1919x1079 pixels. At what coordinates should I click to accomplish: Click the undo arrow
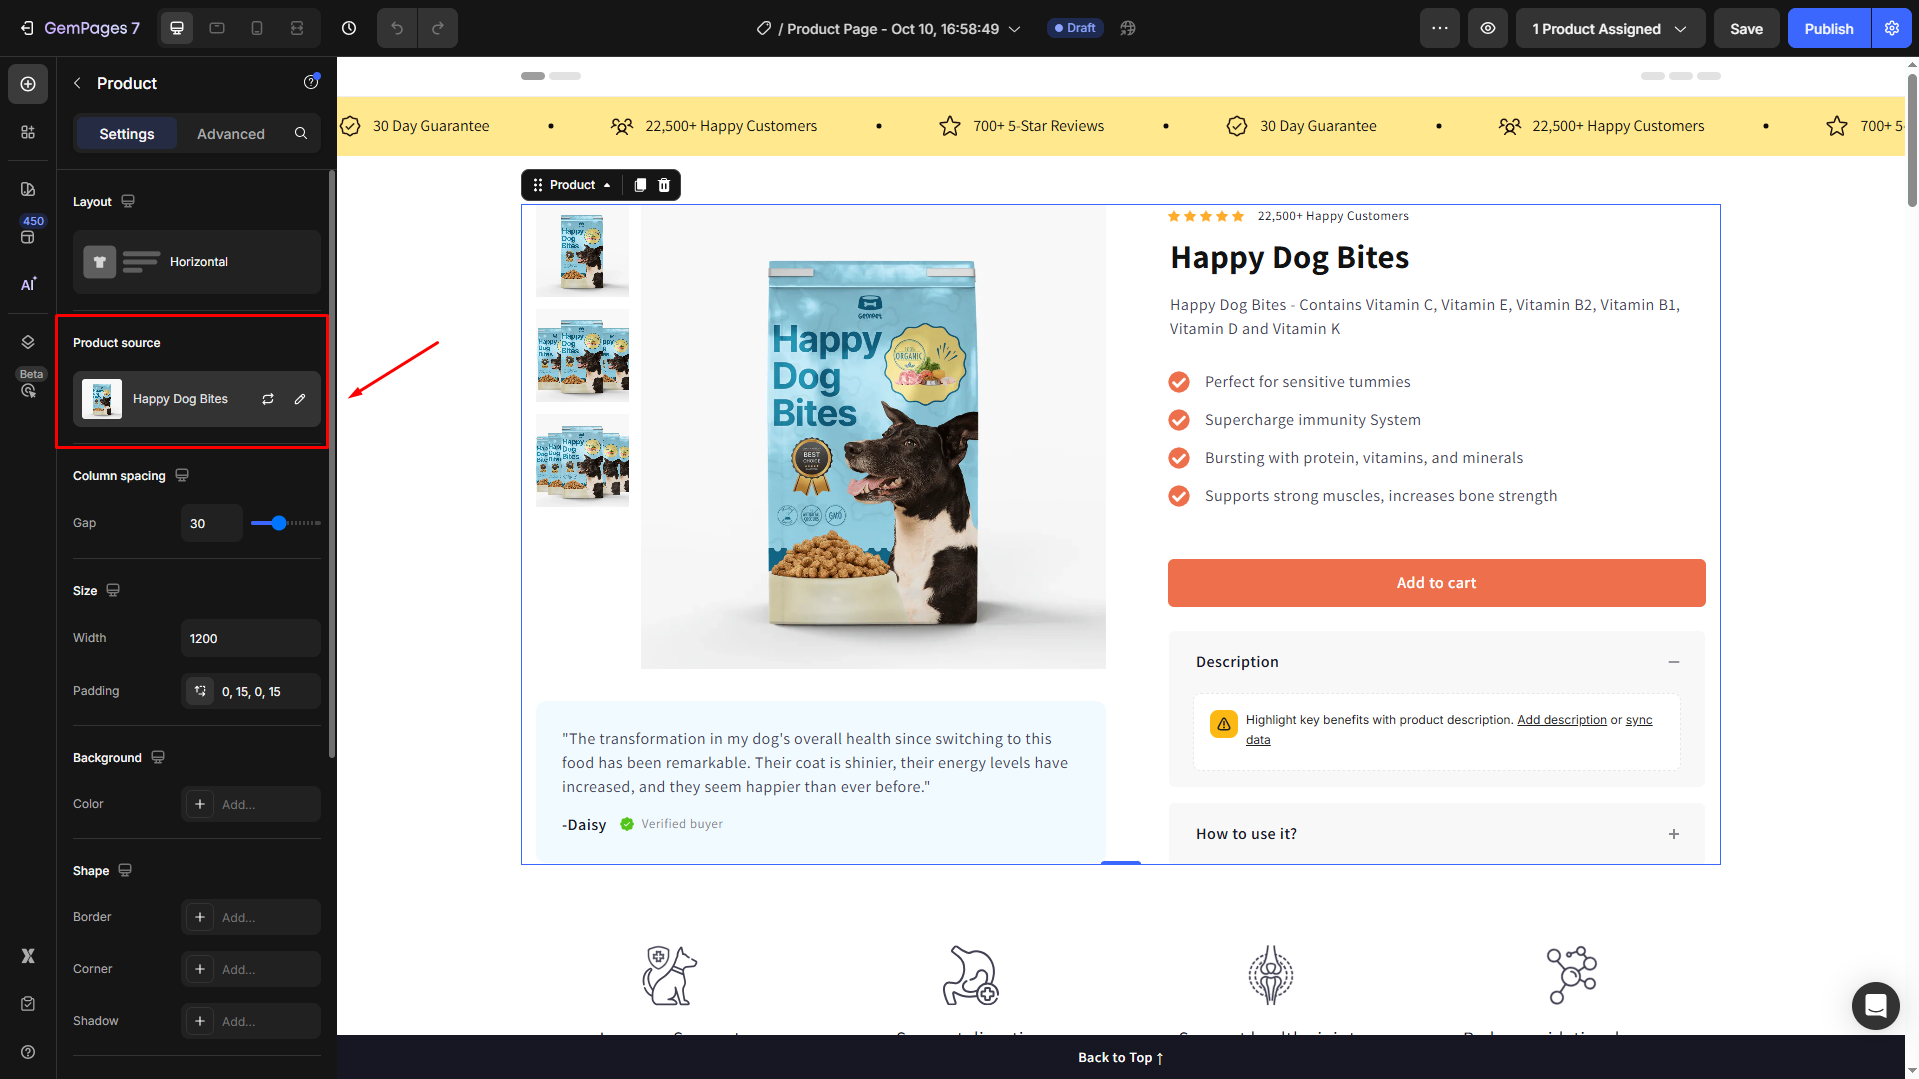tap(397, 28)
